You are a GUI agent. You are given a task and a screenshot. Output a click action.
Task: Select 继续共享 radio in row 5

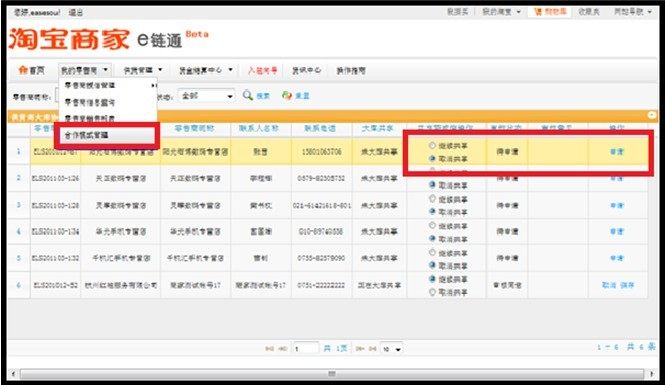click(x=432, y=252)
